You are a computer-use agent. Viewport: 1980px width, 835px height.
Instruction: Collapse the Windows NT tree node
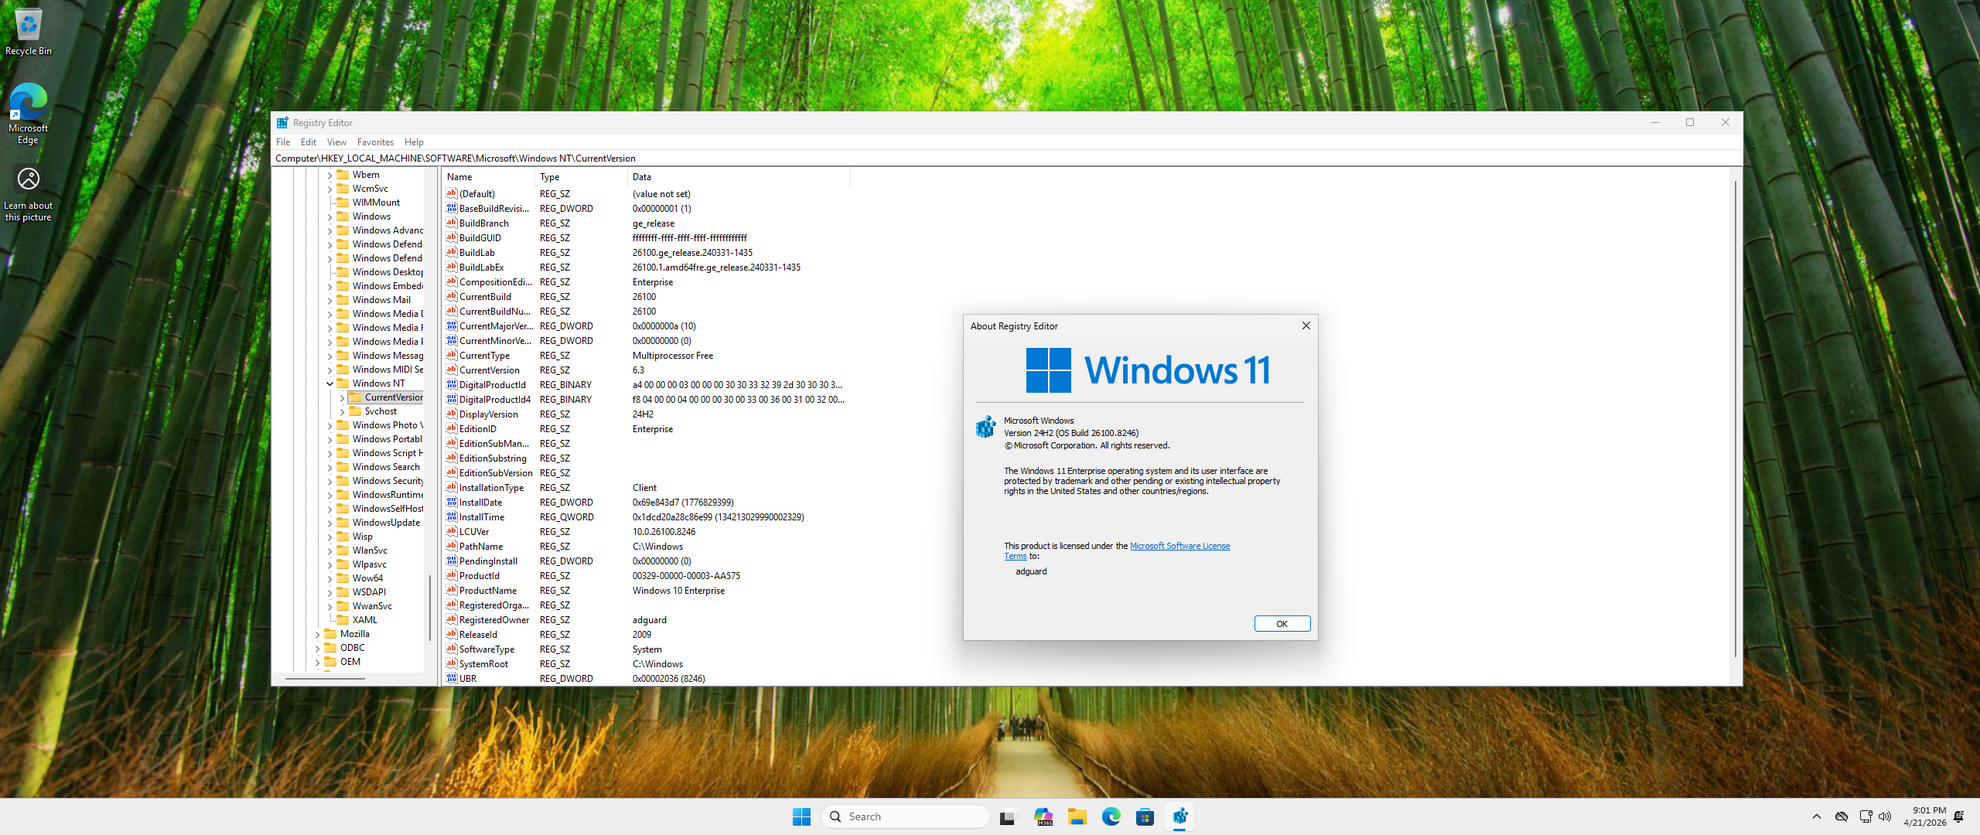tap(330, 384)
